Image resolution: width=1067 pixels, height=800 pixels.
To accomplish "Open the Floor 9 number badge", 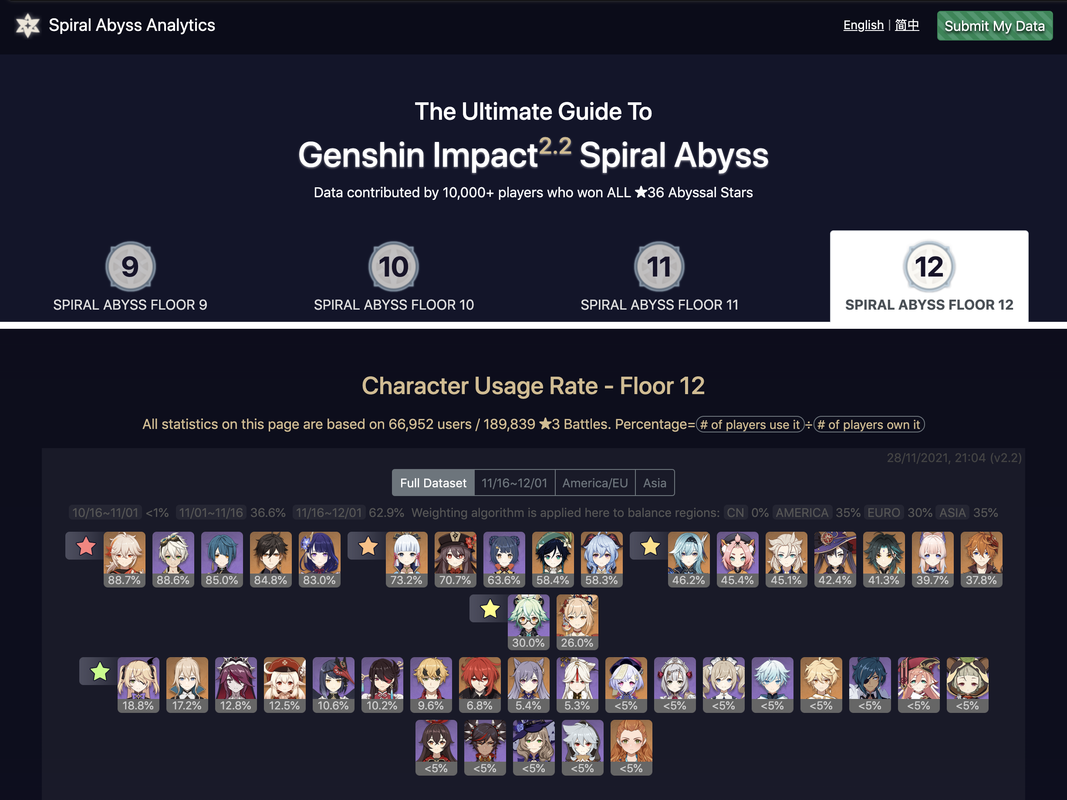I will coord(130,267).
